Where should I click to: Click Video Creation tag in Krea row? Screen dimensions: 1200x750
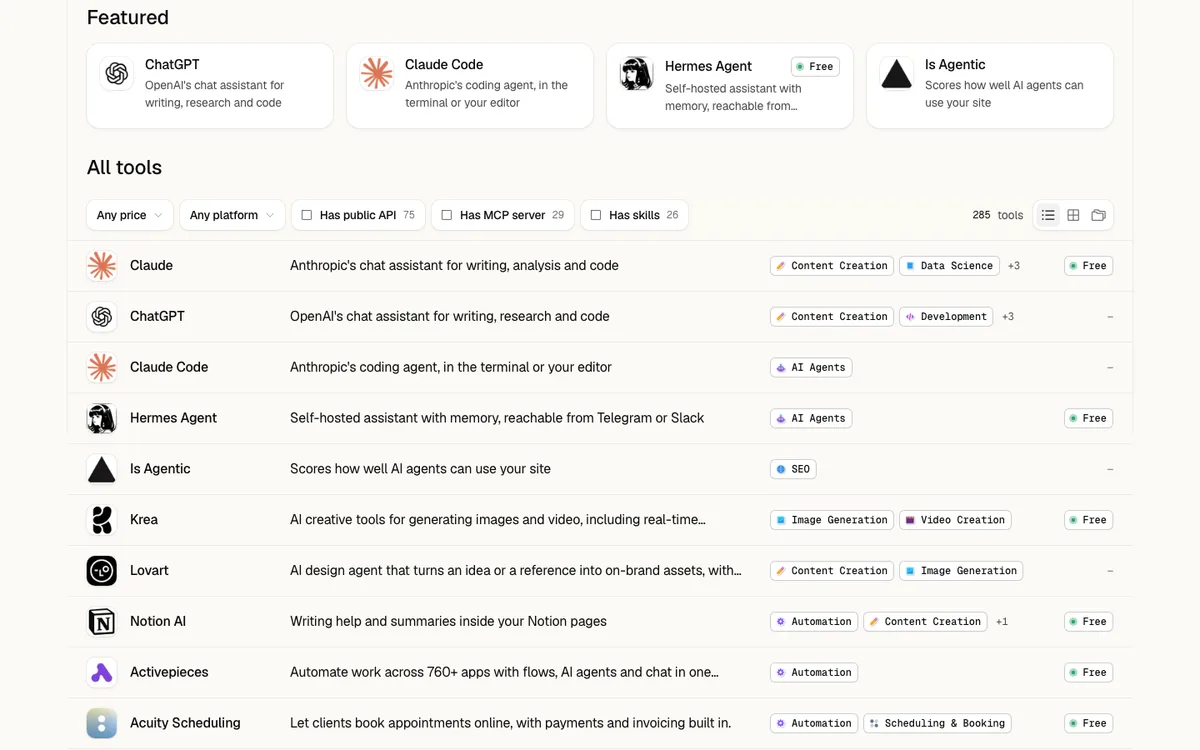[x=955, y=520]
